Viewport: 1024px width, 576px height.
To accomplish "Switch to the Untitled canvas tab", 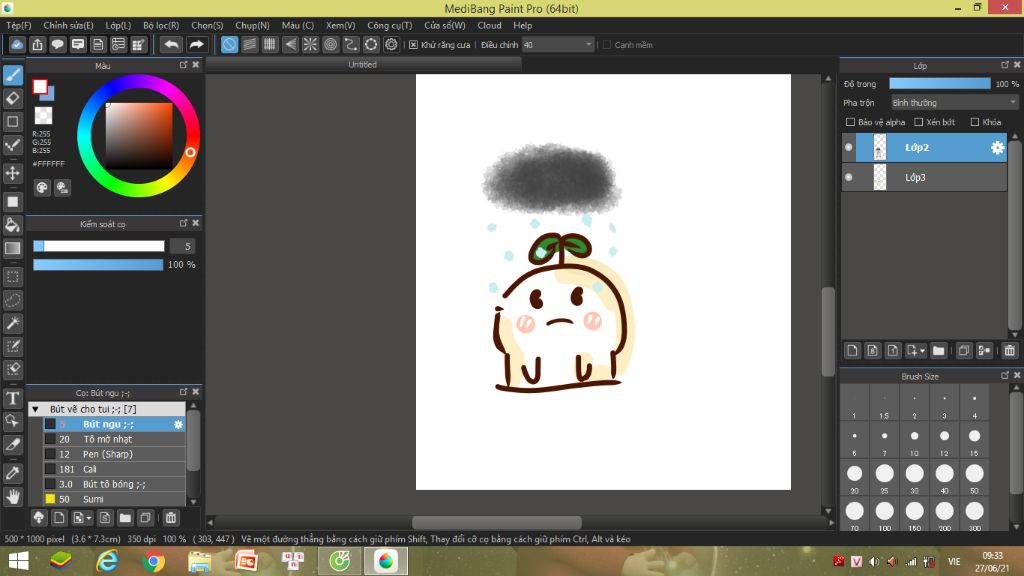I will (362, 65).
